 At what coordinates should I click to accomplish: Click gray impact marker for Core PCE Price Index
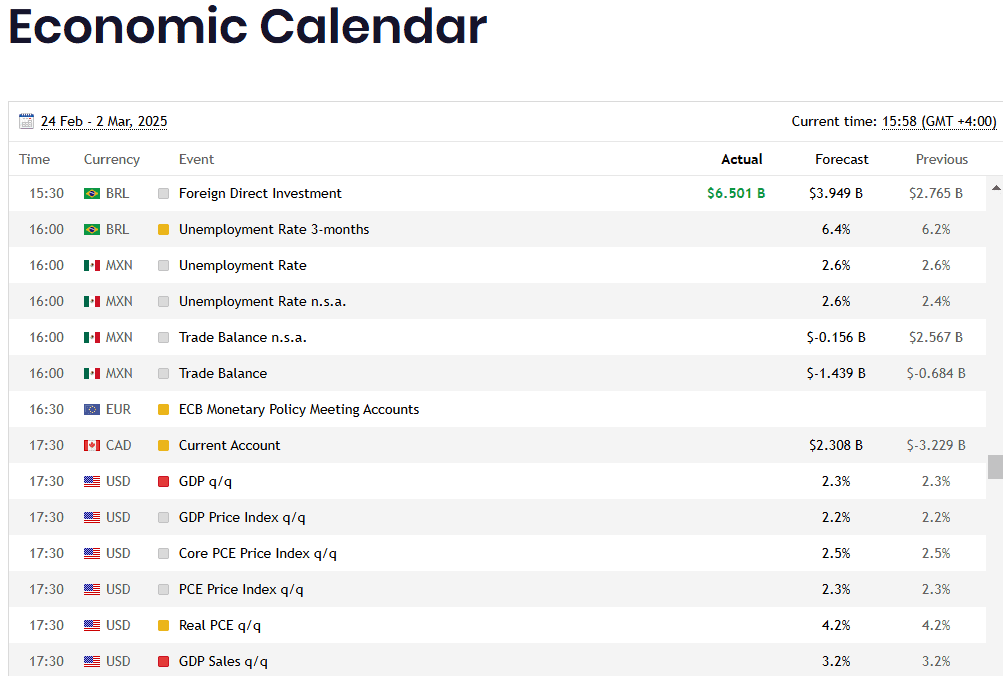164,554
